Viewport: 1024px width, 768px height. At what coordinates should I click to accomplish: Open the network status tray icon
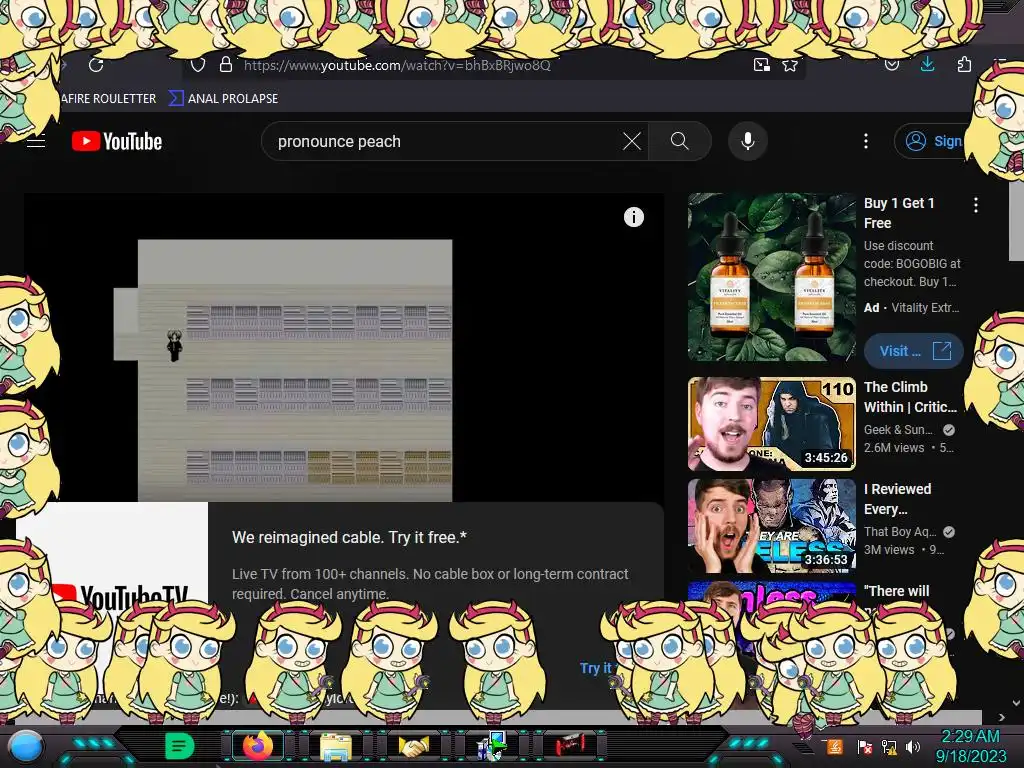click(889, 747)
